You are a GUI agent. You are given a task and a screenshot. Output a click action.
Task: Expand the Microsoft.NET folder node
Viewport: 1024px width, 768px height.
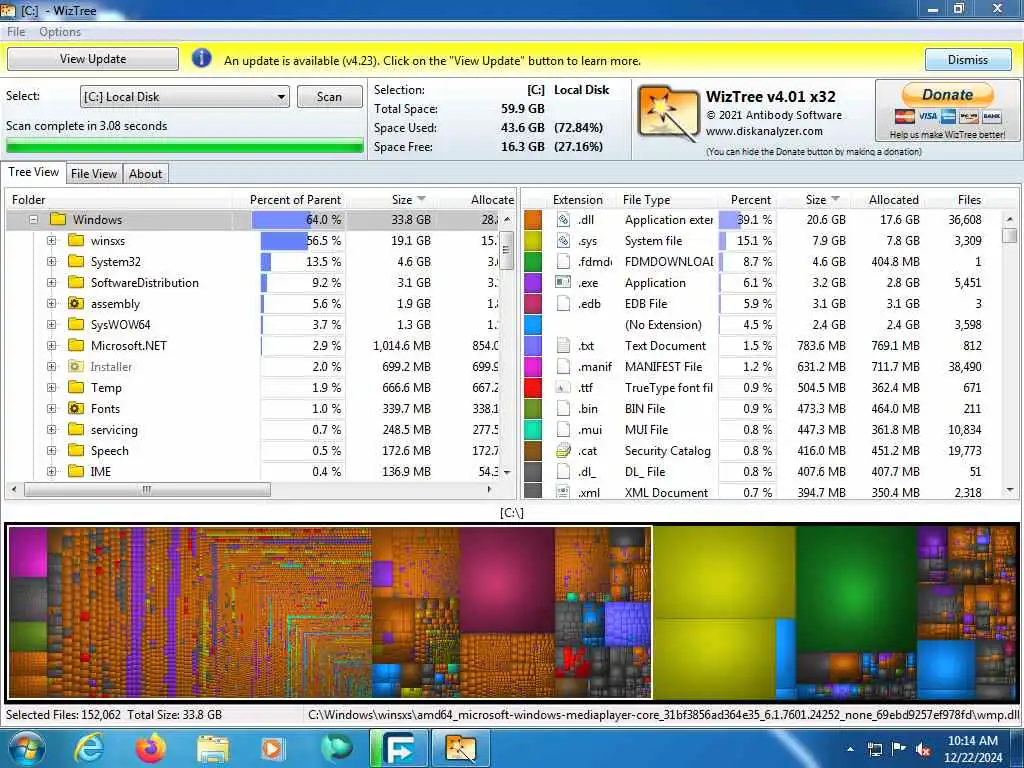click(52, 345)
